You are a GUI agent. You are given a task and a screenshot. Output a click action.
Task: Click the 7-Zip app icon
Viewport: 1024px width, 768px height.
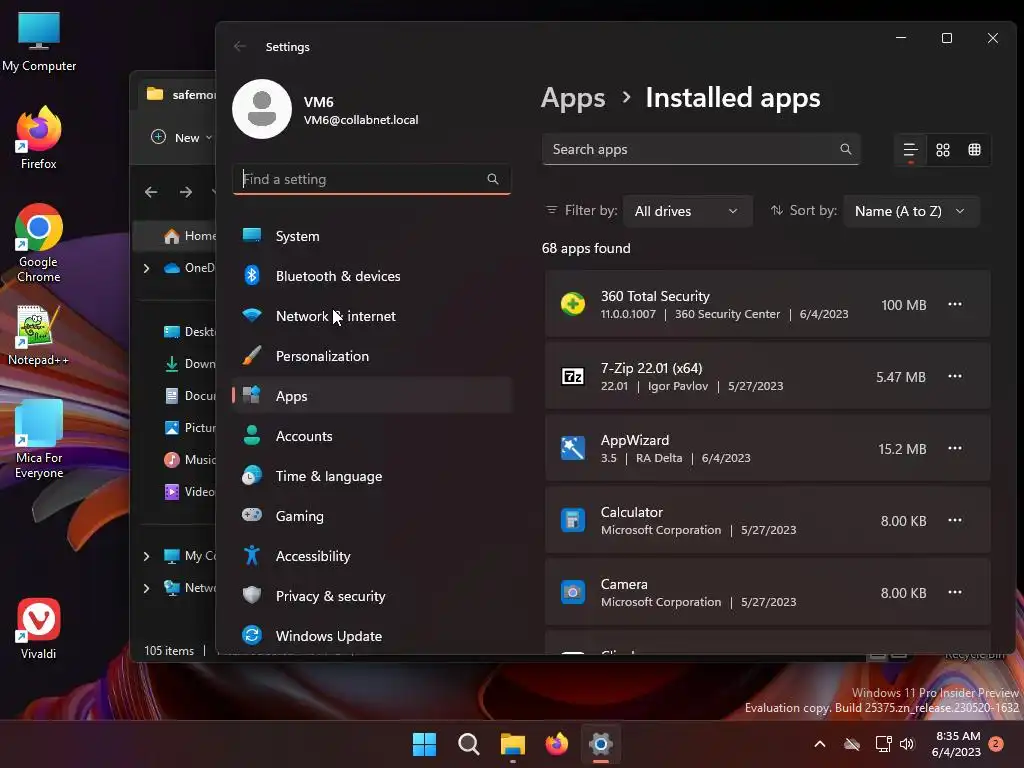click(573, 376)
